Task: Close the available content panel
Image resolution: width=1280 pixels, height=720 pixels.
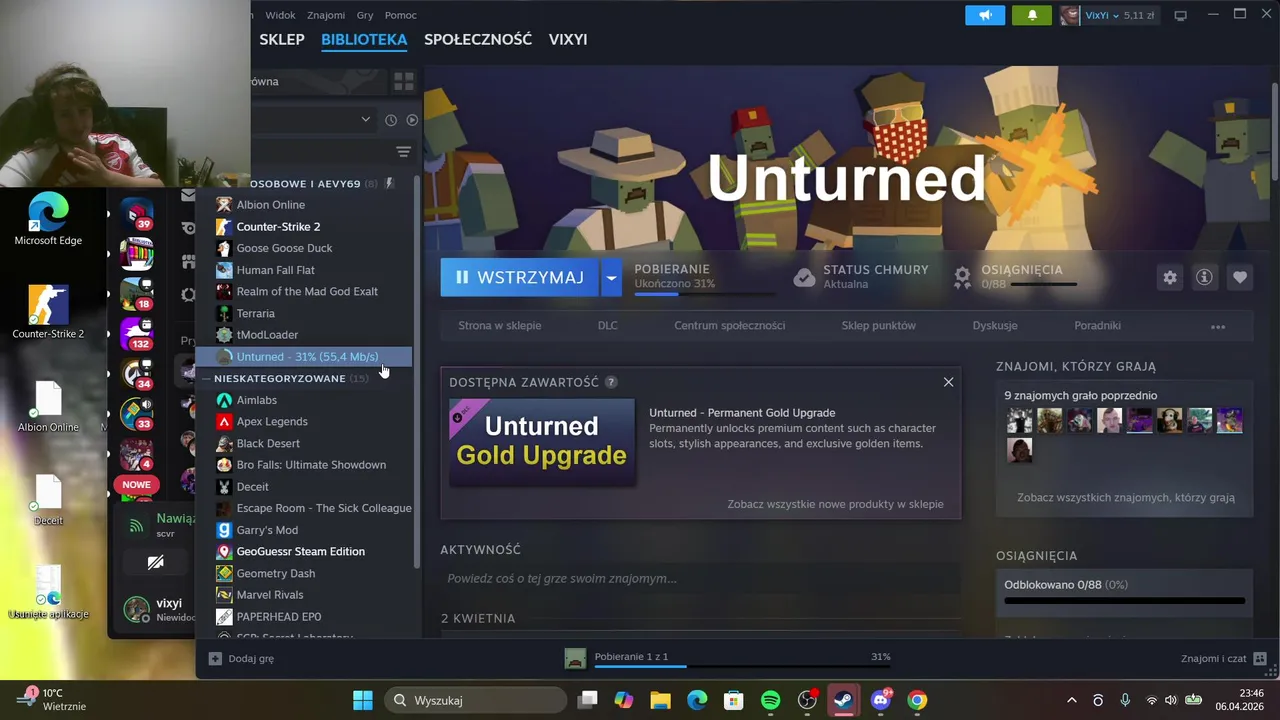Action: (x=949, y=382)
